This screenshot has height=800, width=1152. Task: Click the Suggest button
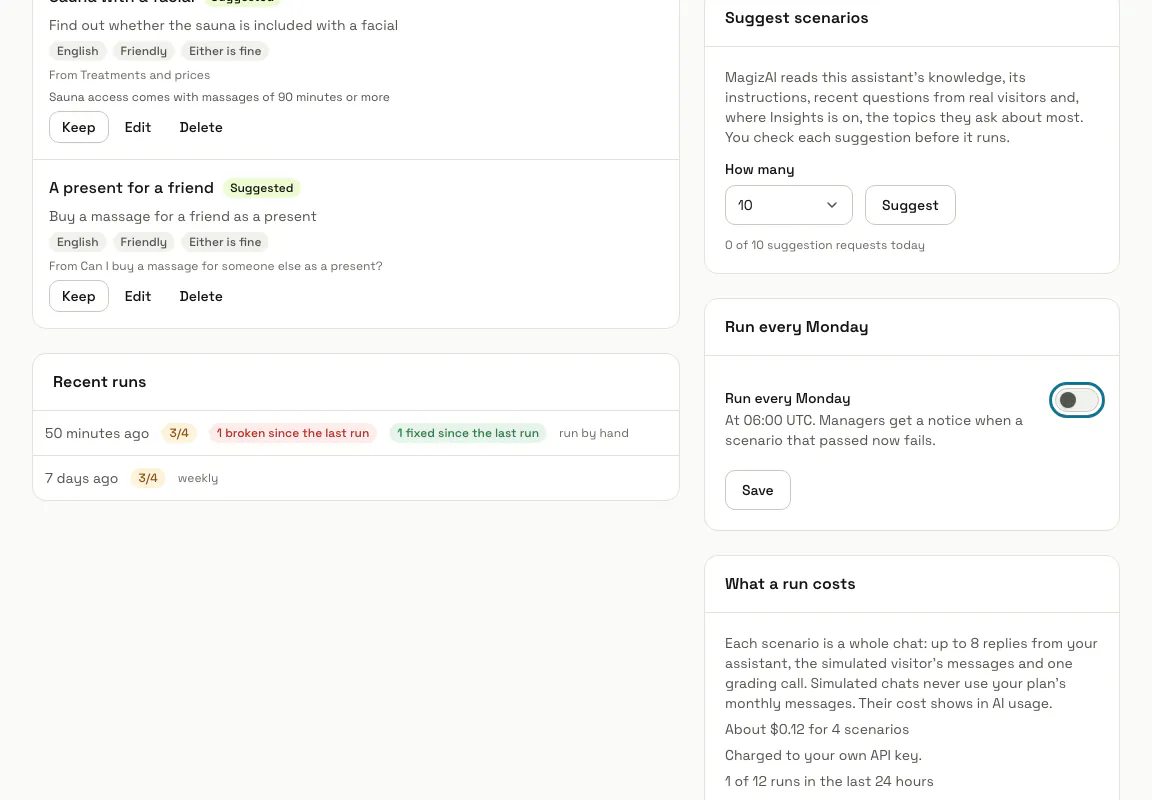tap(910, 205)
